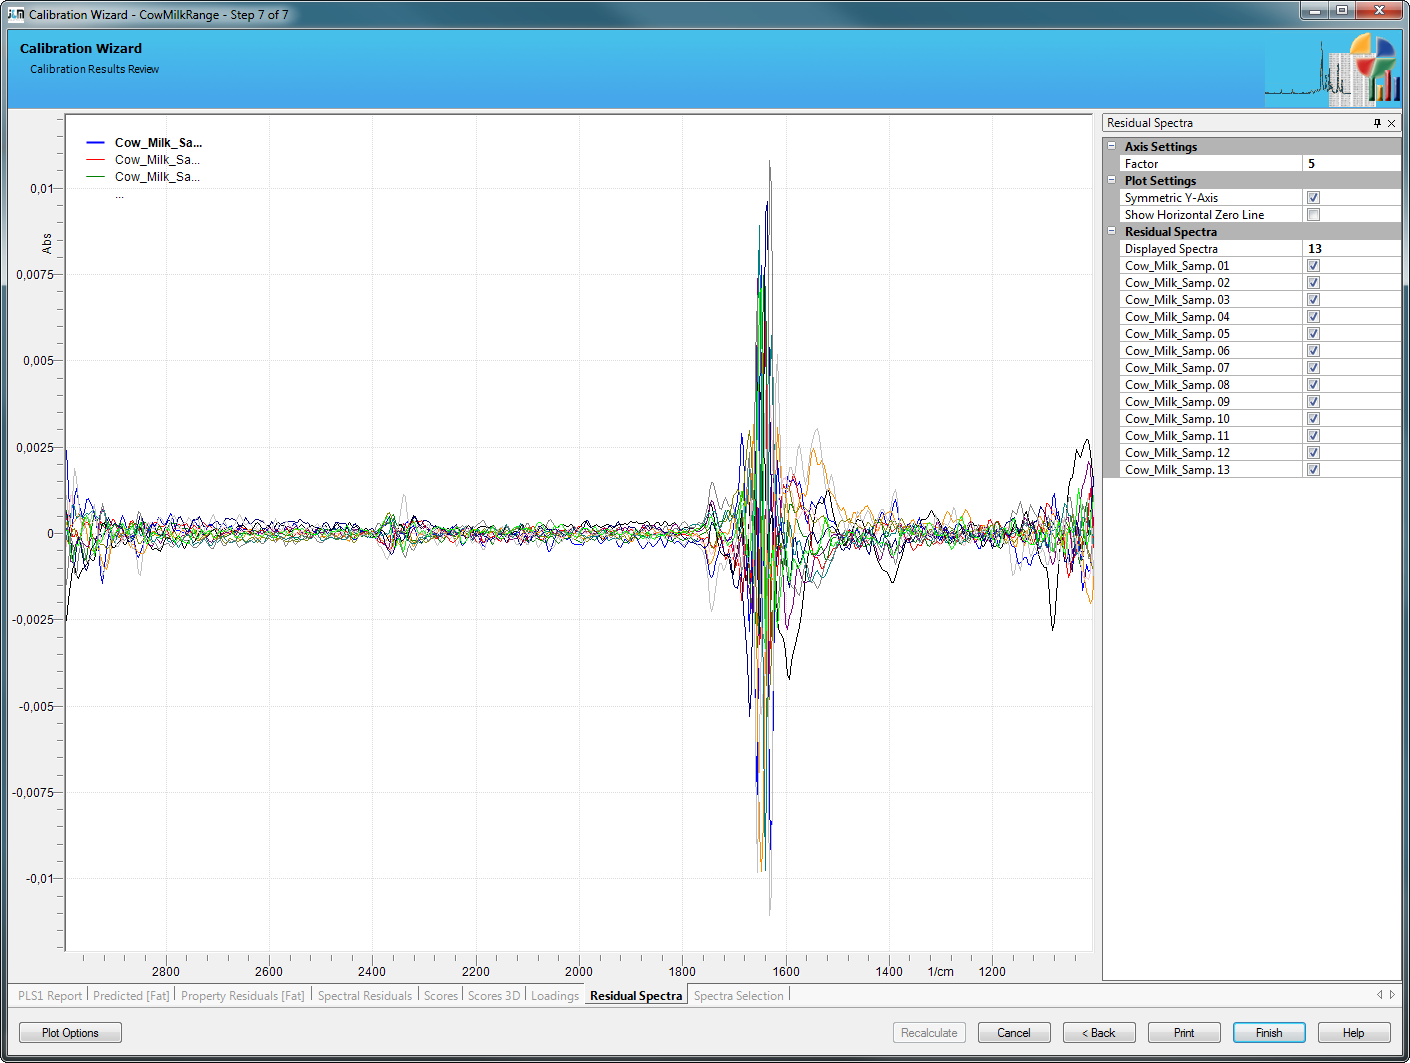Edit the Factor value field
Viewport: 1410px width, 1063px height.
pyautogui.click(x=1350, y=164)
